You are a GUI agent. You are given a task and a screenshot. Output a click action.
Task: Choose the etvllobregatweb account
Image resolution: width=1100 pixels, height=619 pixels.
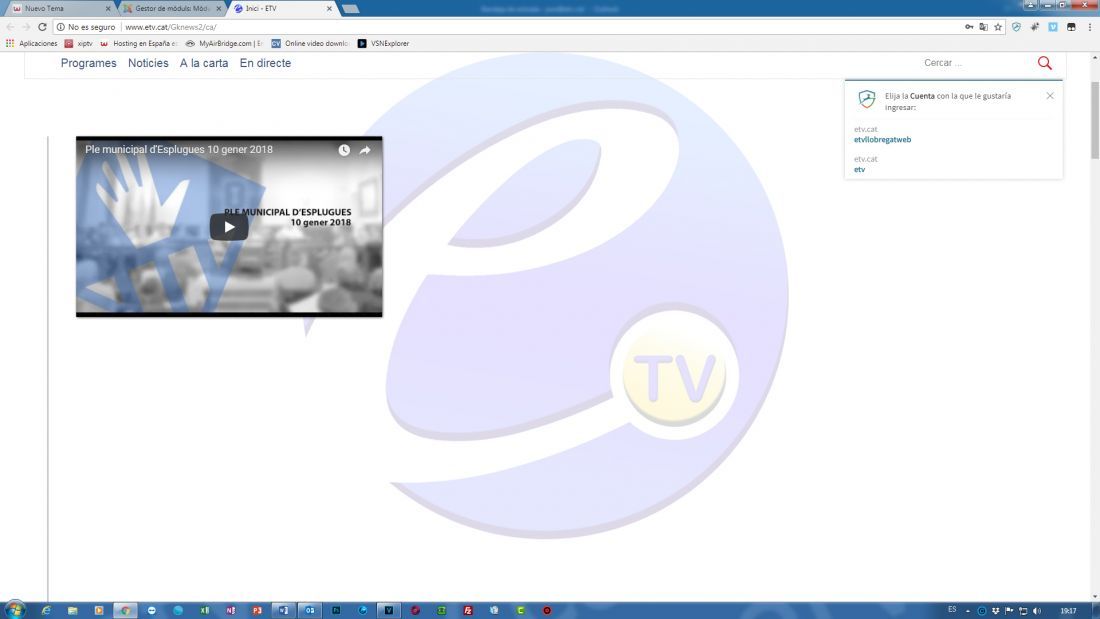point(883,140)
